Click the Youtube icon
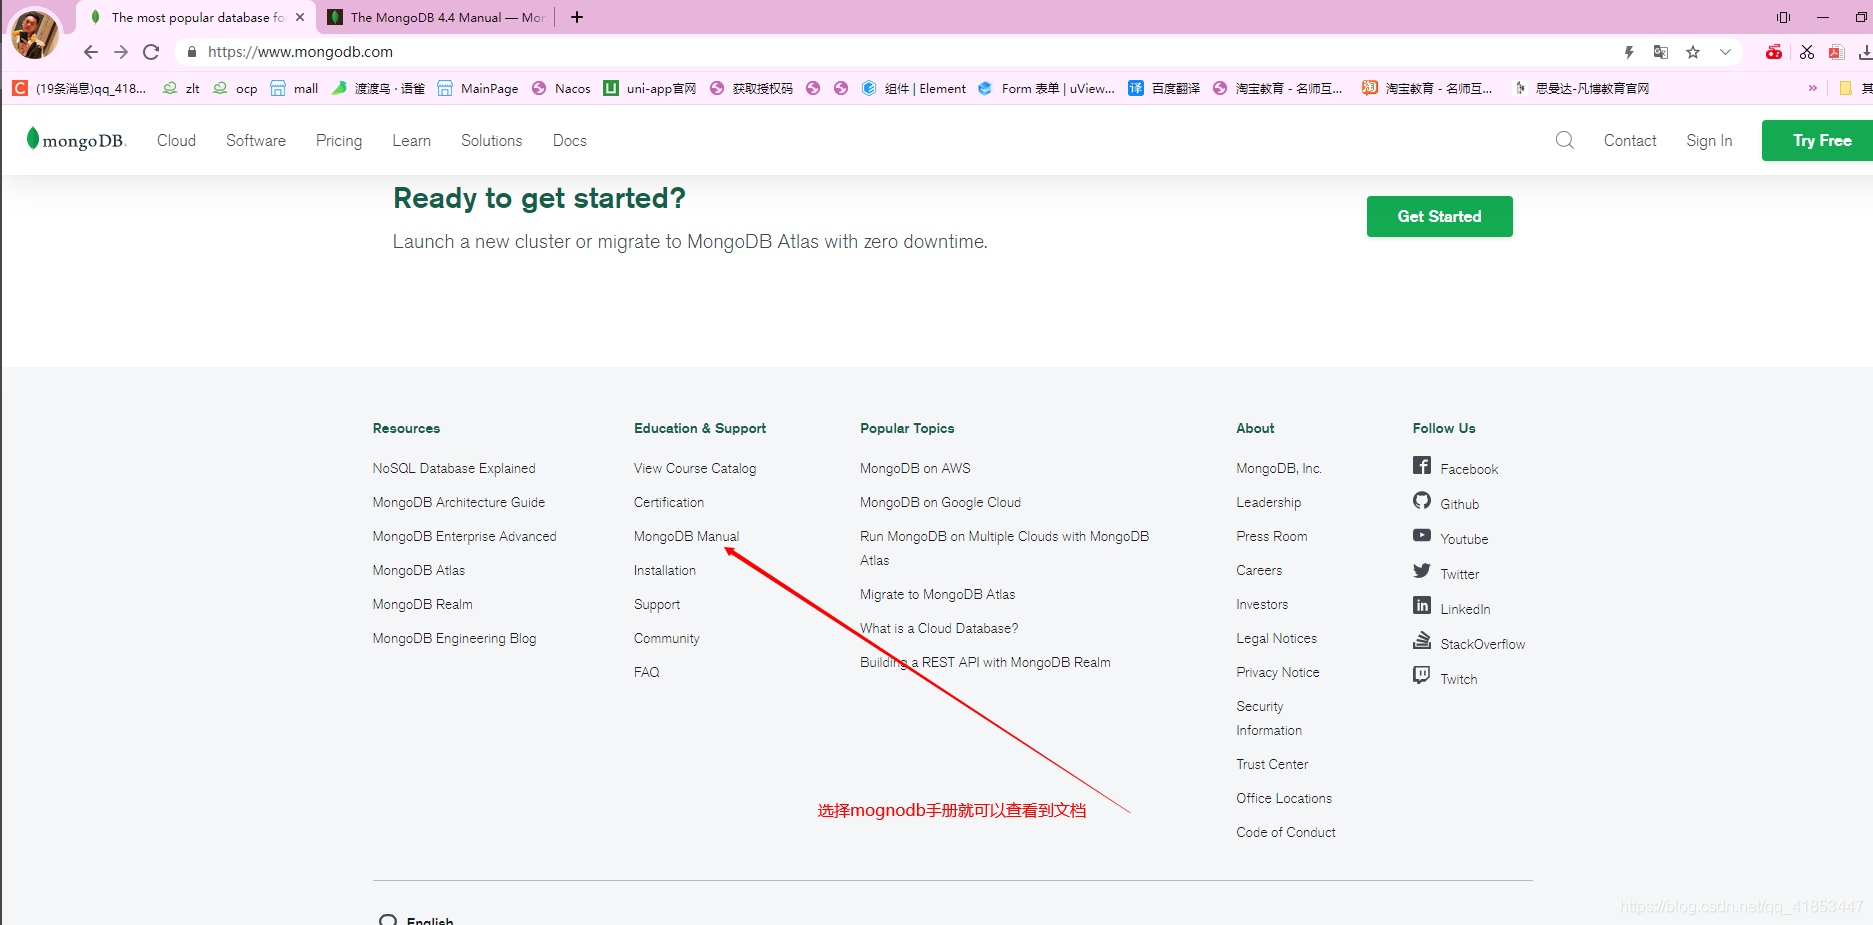The width and height of the screenshot is (1873, 925). coord(1422,535)
